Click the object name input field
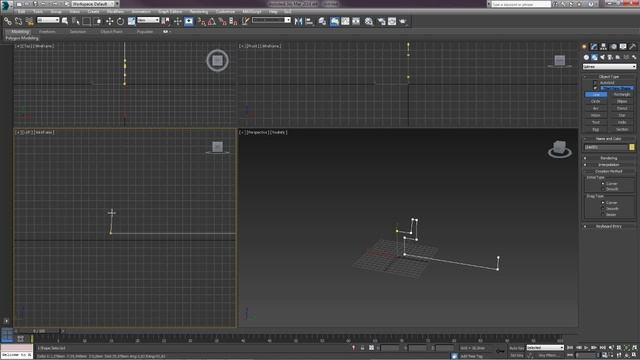 (606, 147)
